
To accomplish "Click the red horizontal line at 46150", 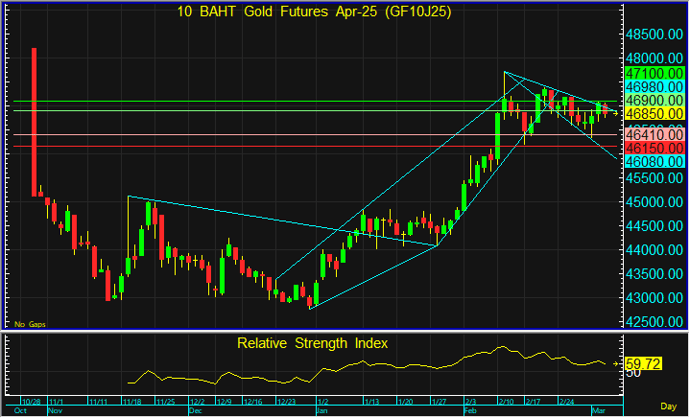I will pyautogui.click(x=300, y=147).
